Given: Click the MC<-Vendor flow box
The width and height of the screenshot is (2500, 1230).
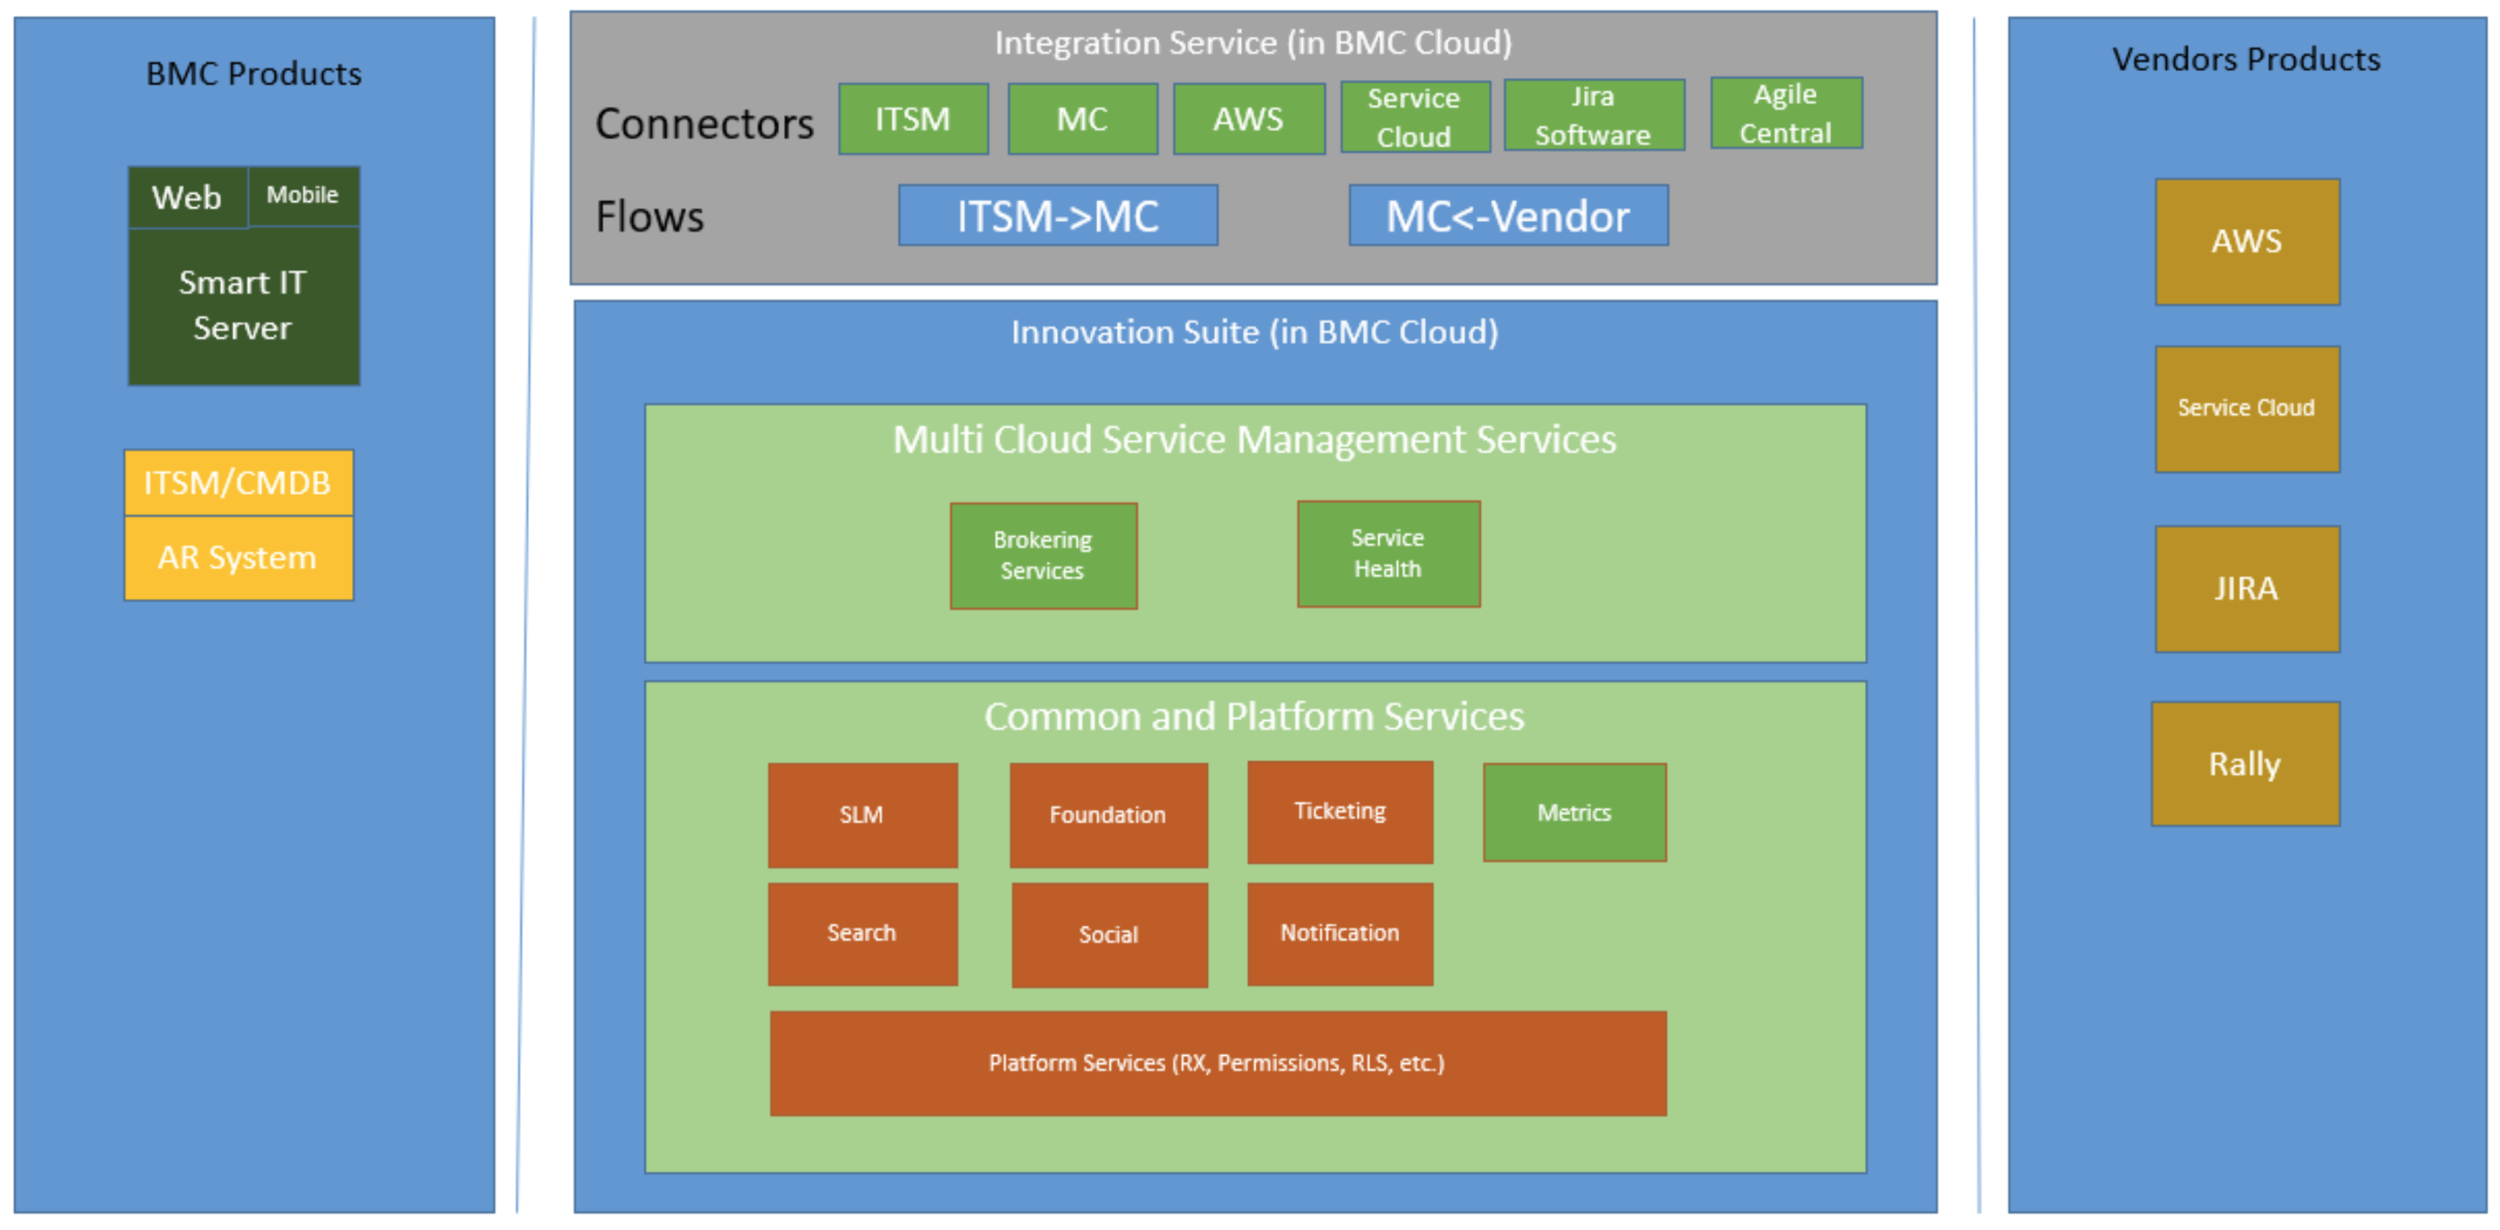Looking at the screenshot, I should click(1507, 215).
